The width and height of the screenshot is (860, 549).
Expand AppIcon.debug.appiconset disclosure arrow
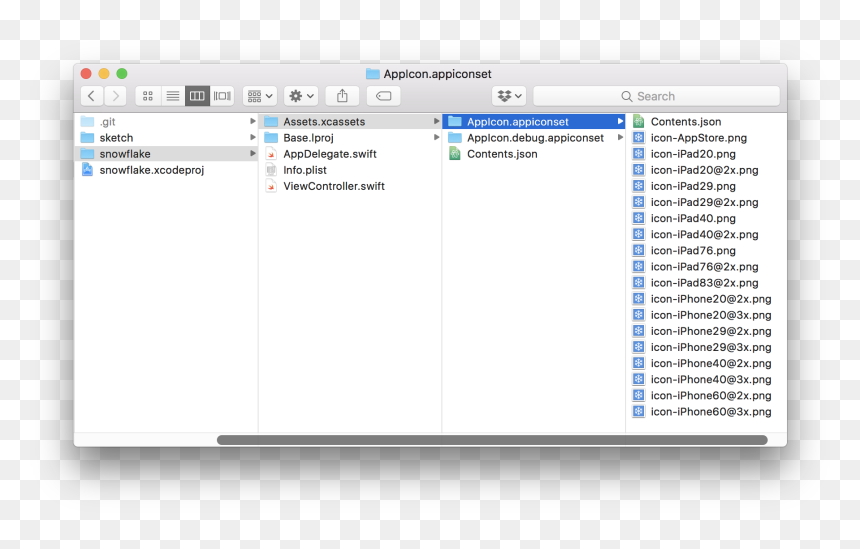620,137
